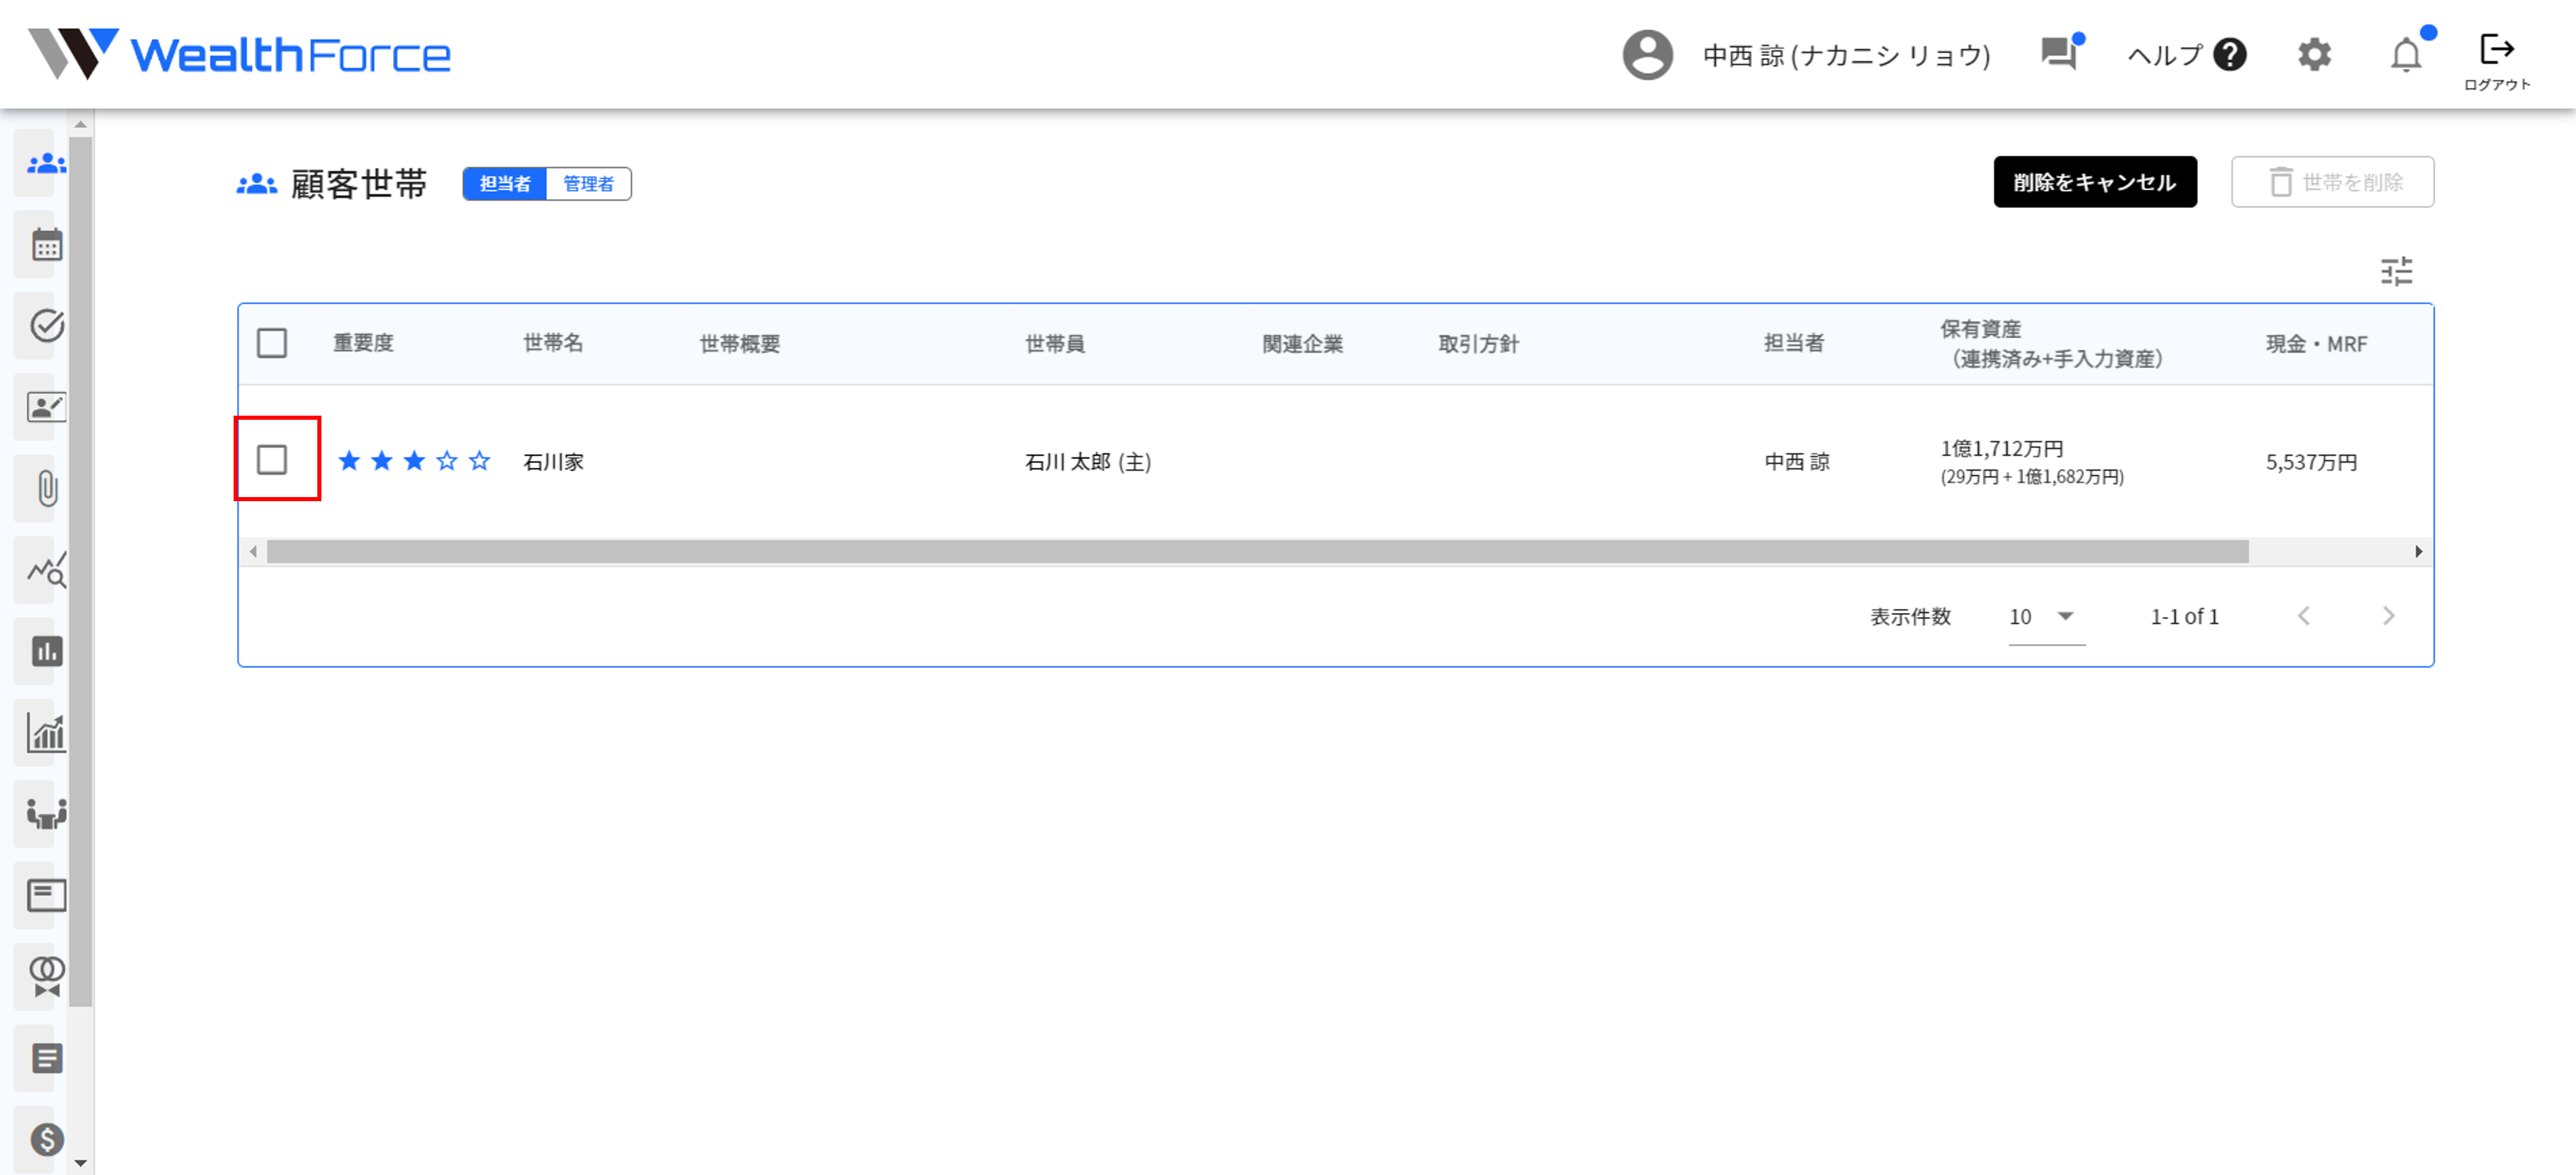2576x1175 pixels.
Task: Open the document panel sidebar icon
Action: coord(46,896)
